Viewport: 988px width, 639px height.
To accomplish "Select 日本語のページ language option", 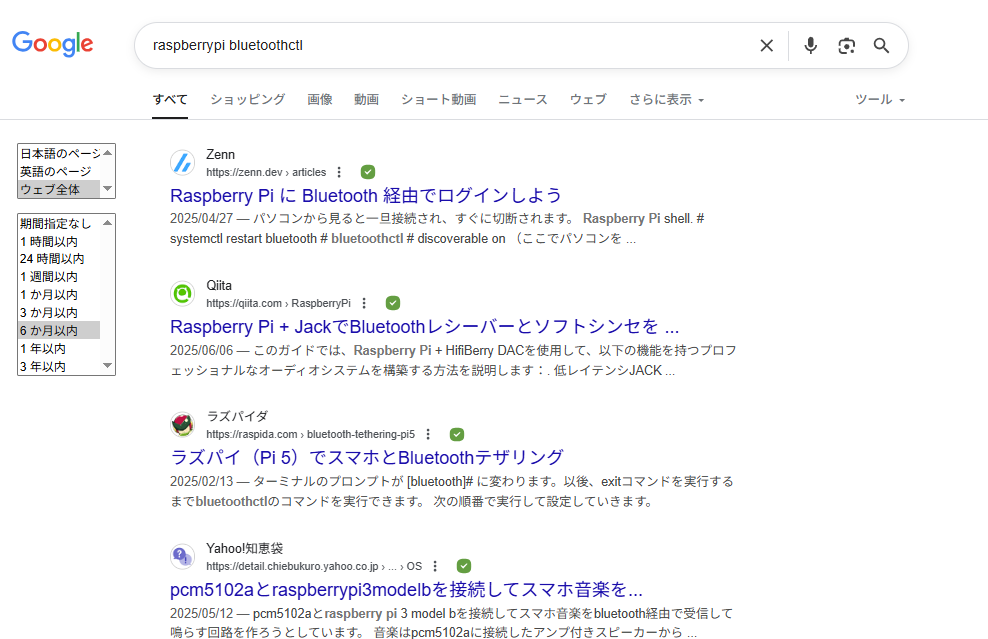I will 59,153.
